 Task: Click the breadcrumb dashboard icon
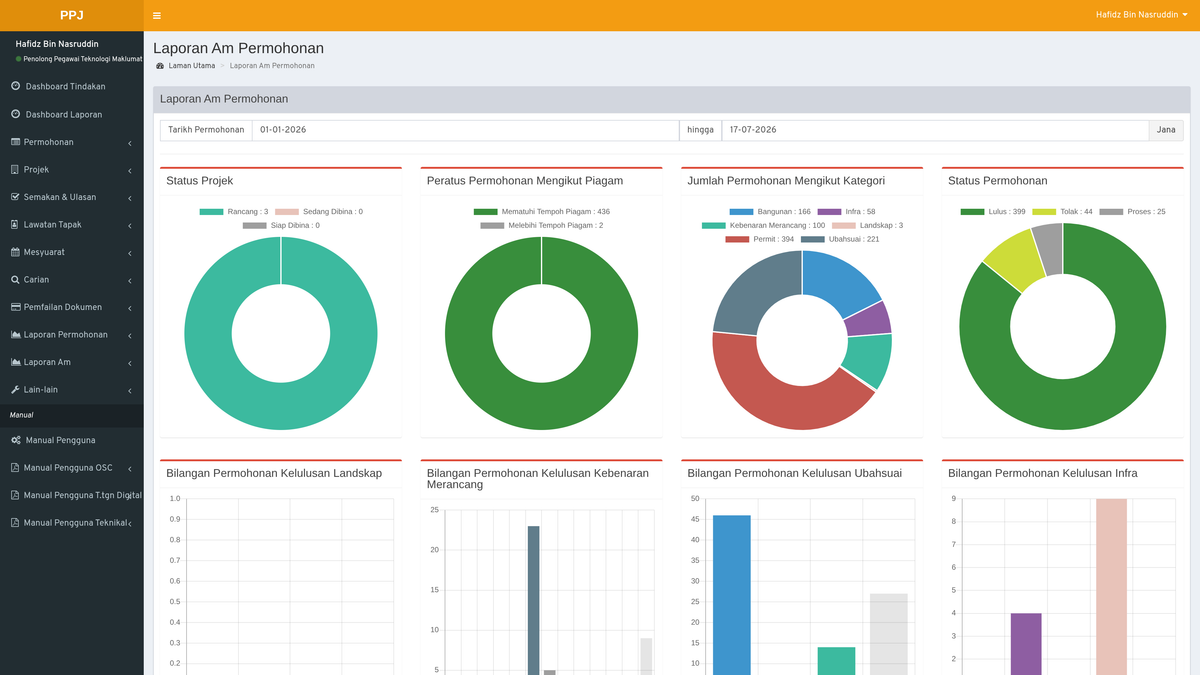point(160,66)
